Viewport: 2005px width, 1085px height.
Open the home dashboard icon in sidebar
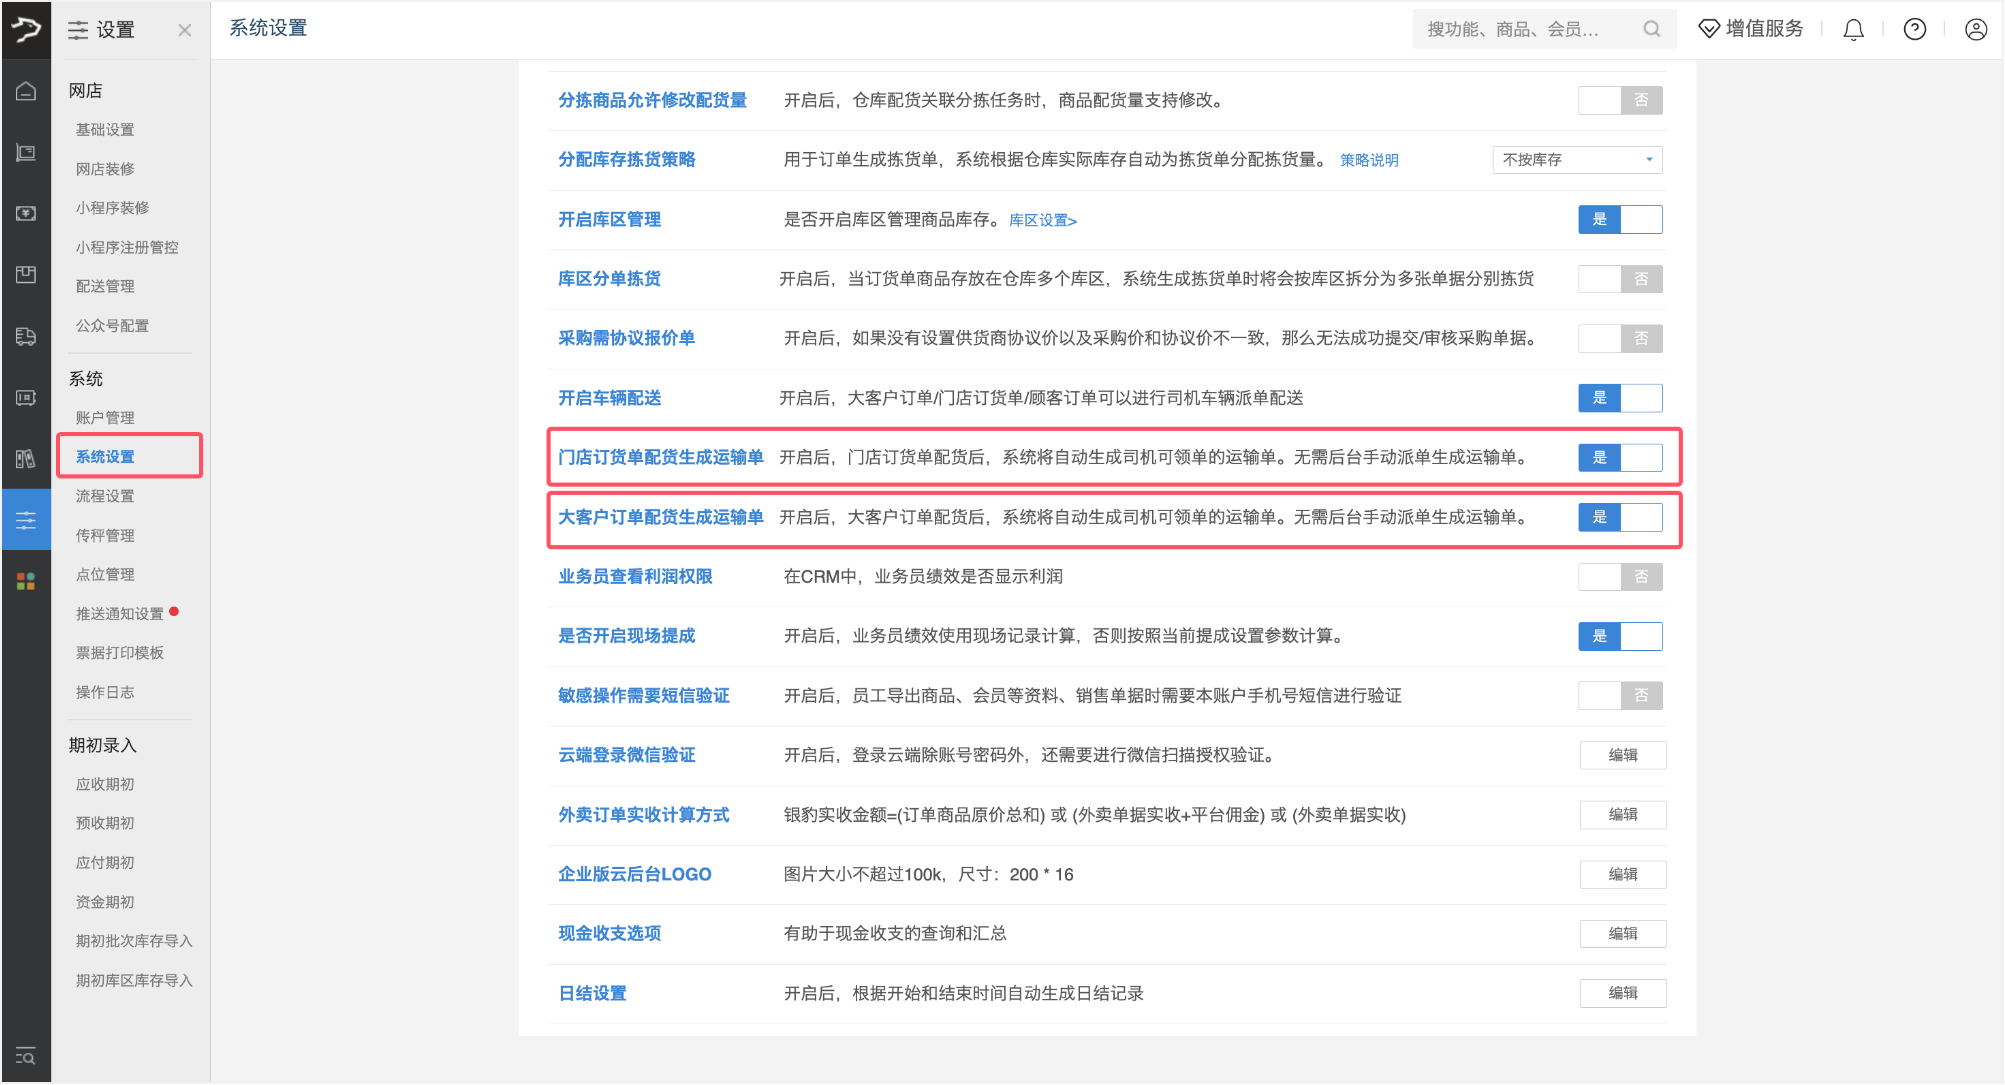point(26,91)
